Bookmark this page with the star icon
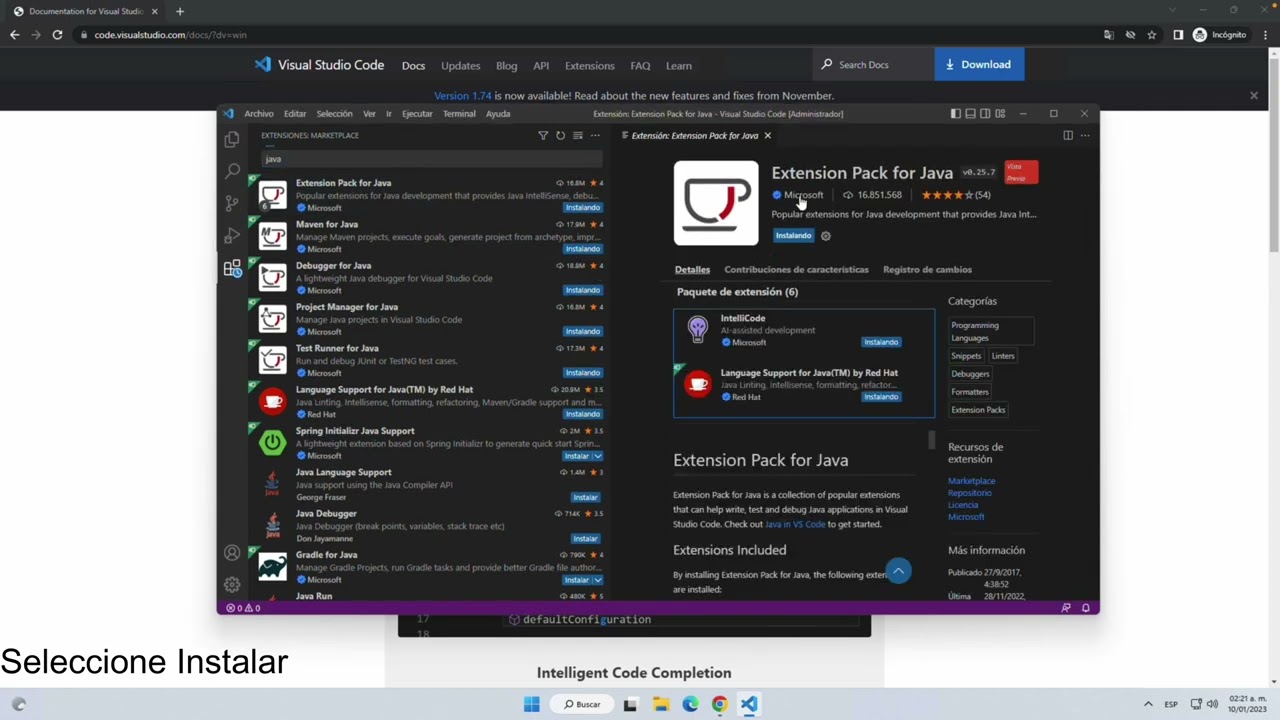This screenshot has height=720, width=1280. (1152, 35)
